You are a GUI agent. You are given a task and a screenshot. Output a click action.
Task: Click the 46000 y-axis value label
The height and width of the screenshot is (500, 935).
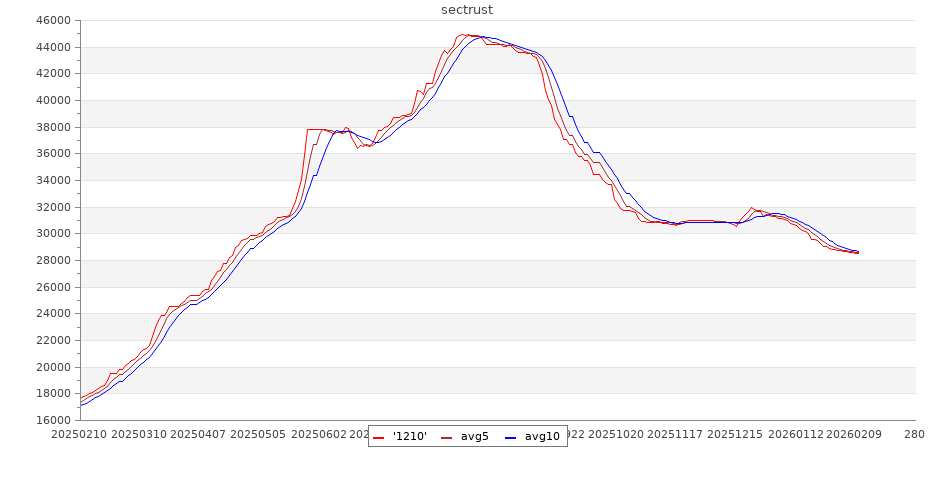click(x=52, y=20)
